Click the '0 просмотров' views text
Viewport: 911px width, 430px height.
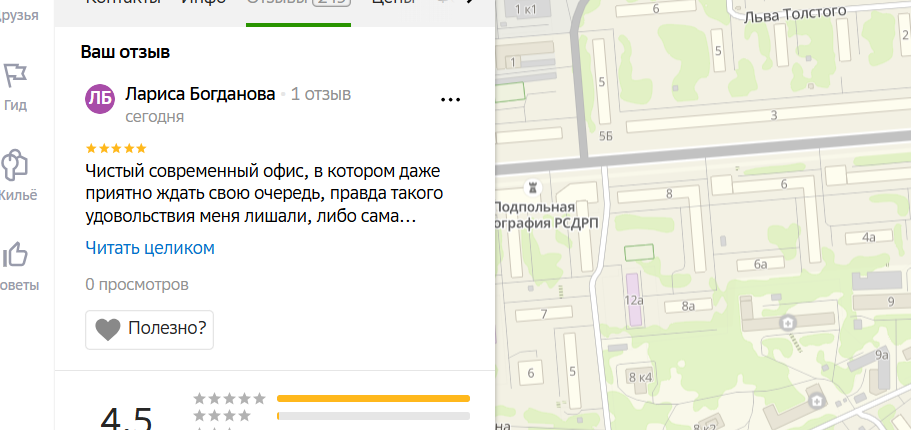click(x=137, y=285)
